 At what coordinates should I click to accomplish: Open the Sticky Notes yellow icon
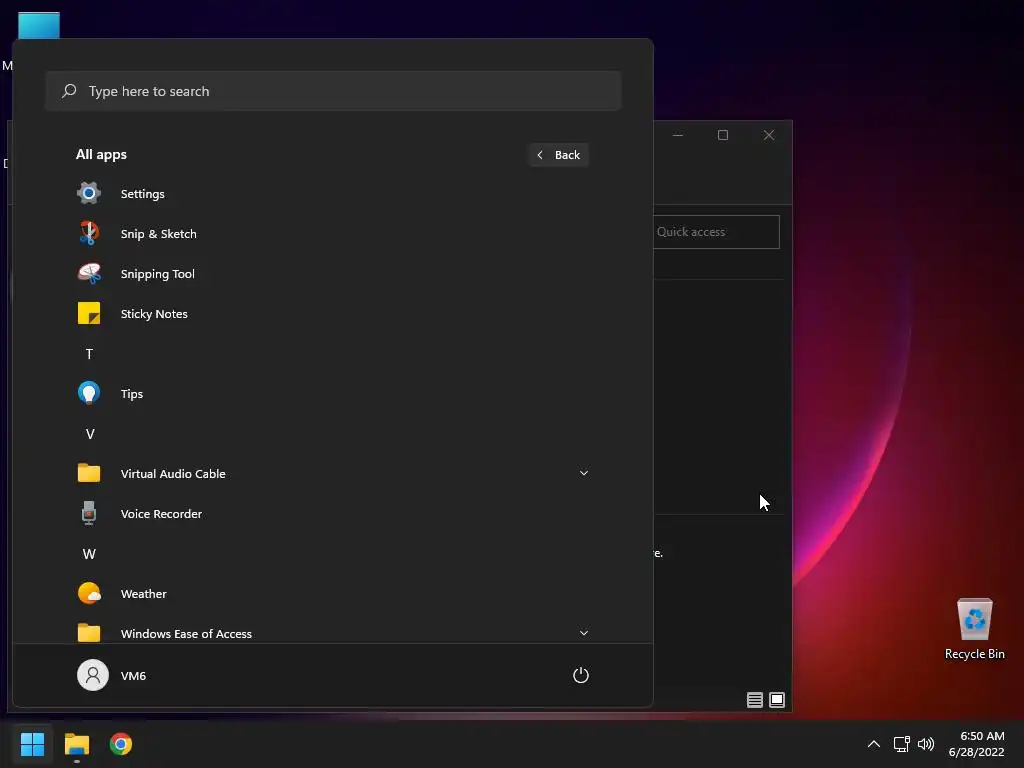(89, 313)
